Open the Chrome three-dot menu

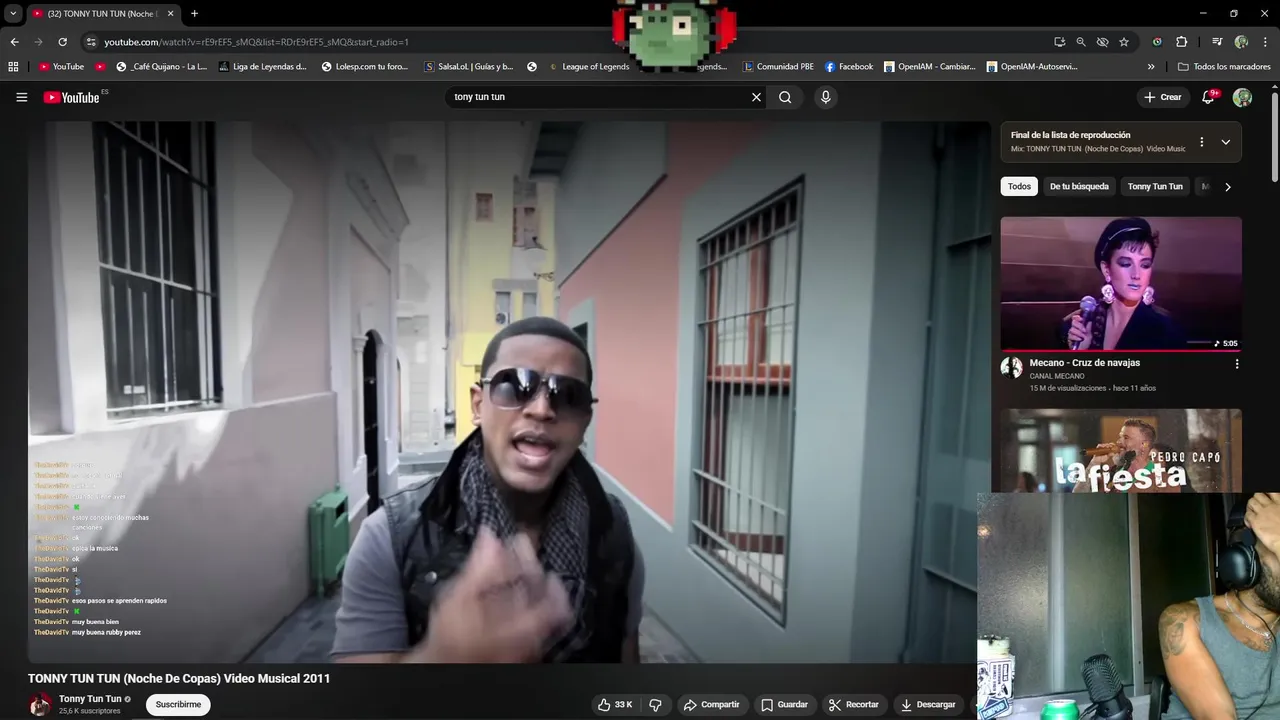[1265, 42]
